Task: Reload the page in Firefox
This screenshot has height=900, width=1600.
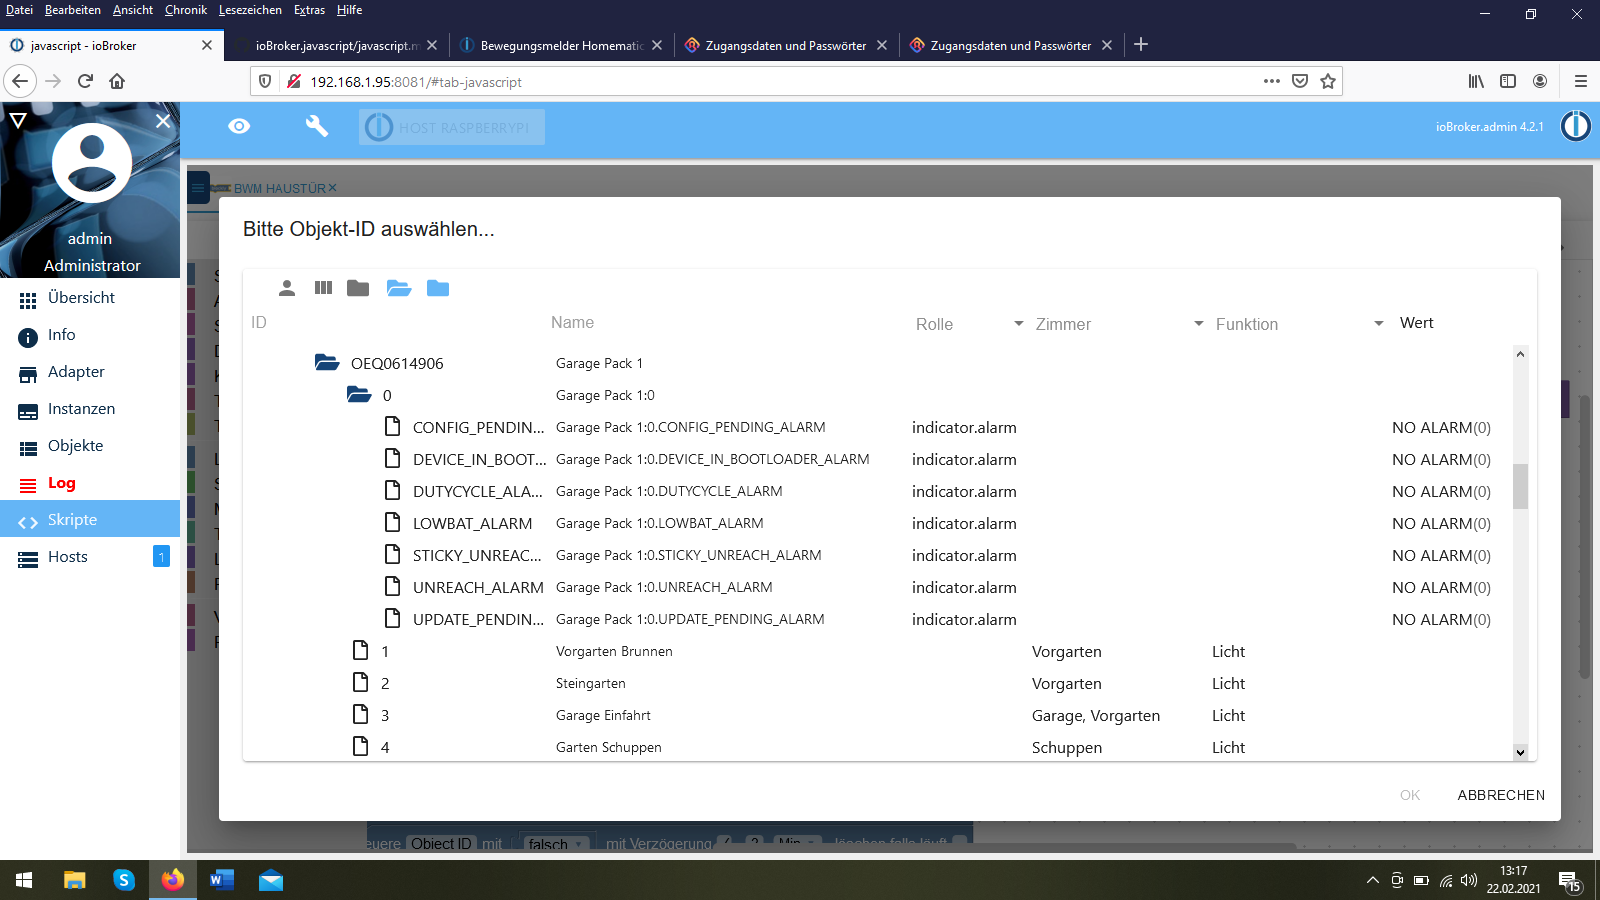Action: (85, 81)
